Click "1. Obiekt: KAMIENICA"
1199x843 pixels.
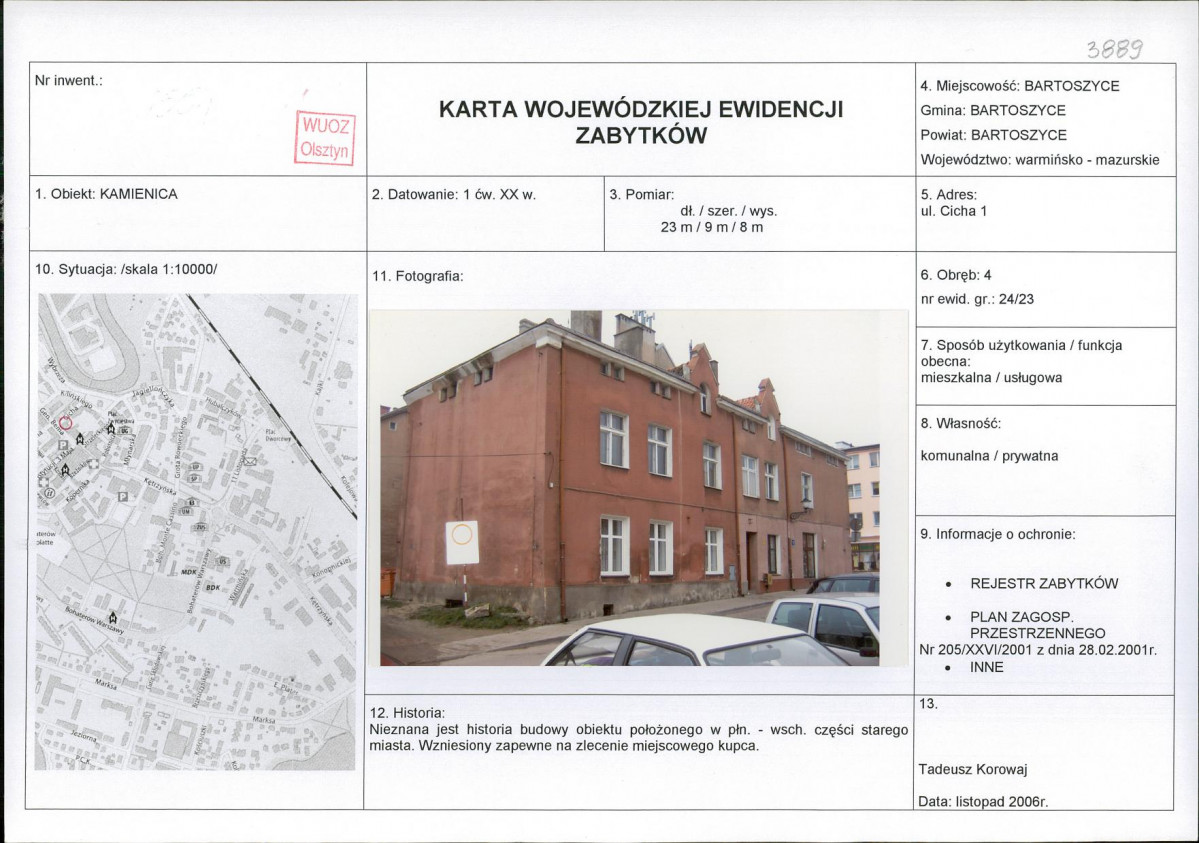106,194
